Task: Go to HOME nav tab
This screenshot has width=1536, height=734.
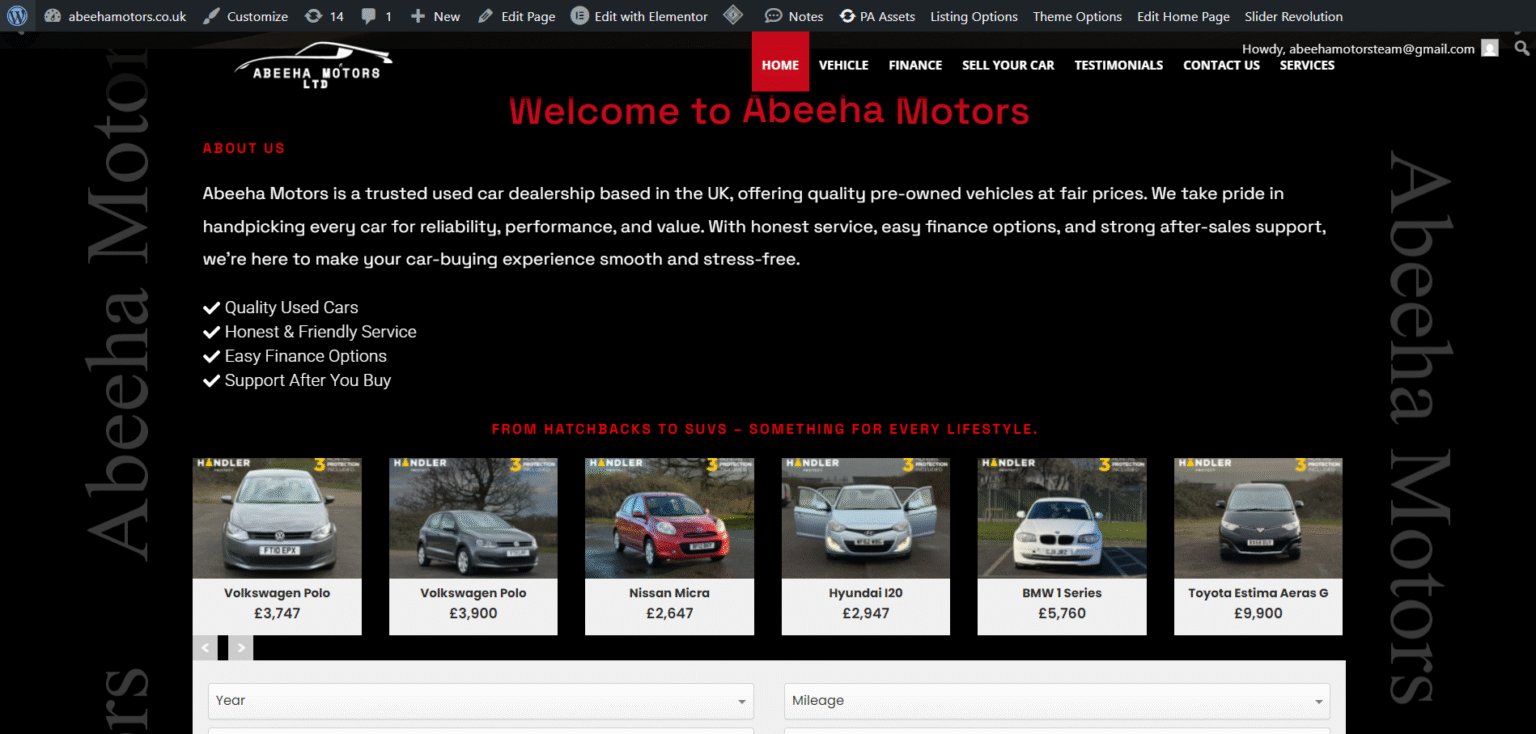Action: click(x=780, y=64)
